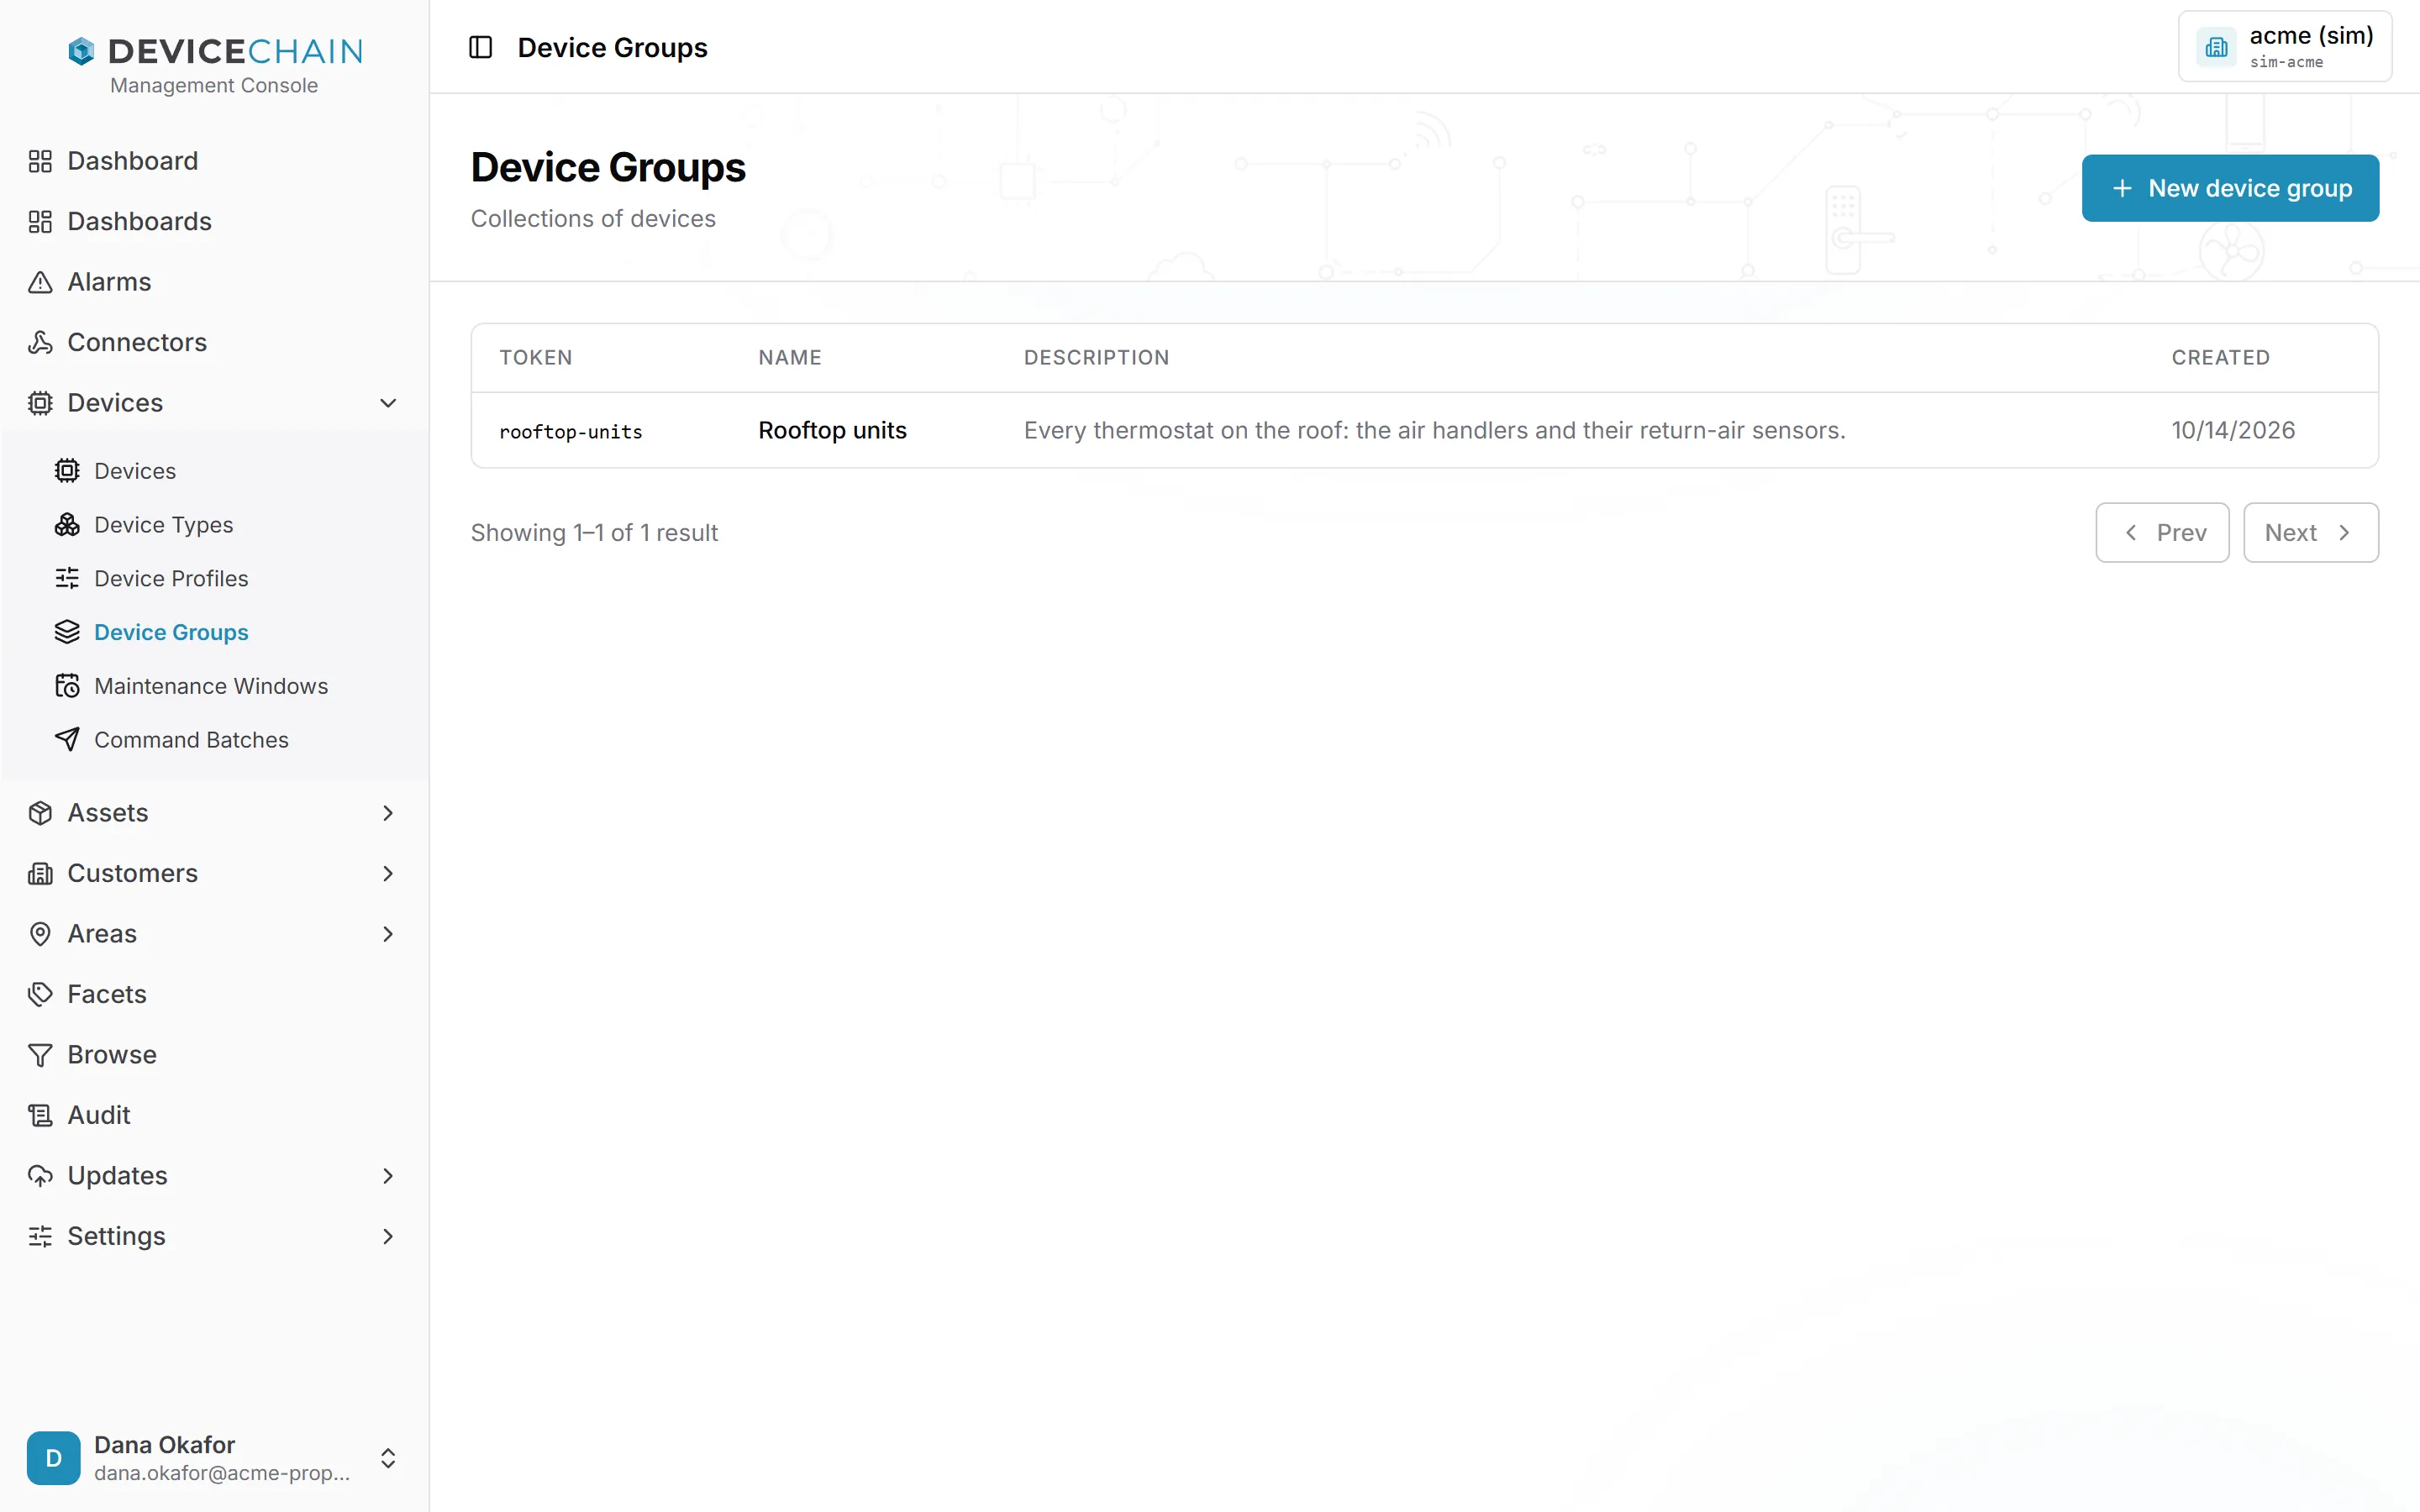Click the Alarms triangle icon

click(40, 282)
